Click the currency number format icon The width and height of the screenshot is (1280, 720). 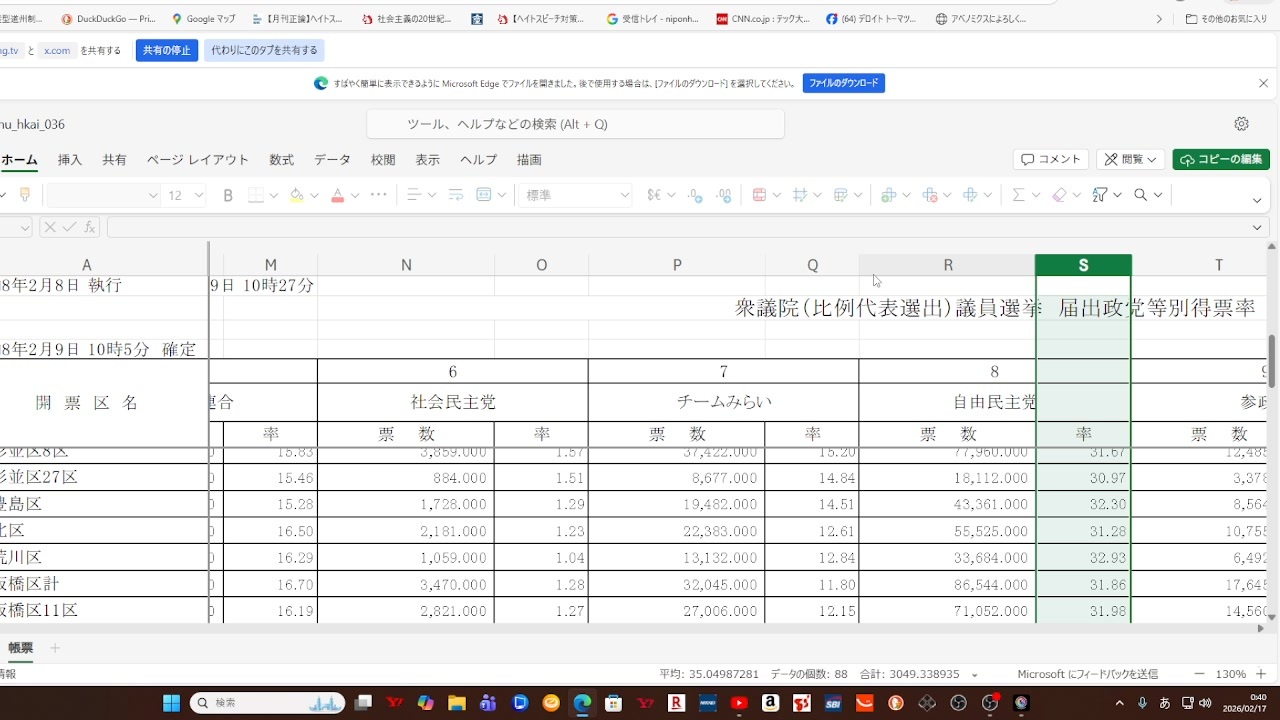(655, 195)
